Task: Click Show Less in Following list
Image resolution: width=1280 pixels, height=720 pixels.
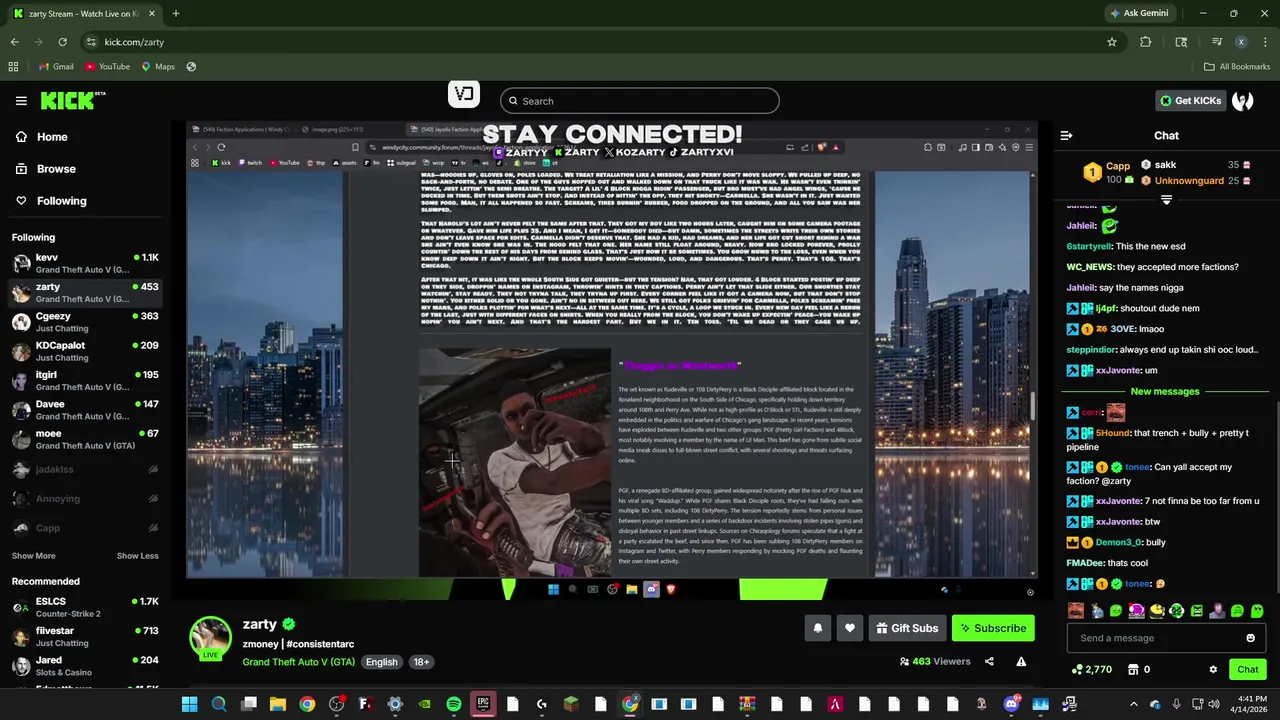Action: point(137,556)
